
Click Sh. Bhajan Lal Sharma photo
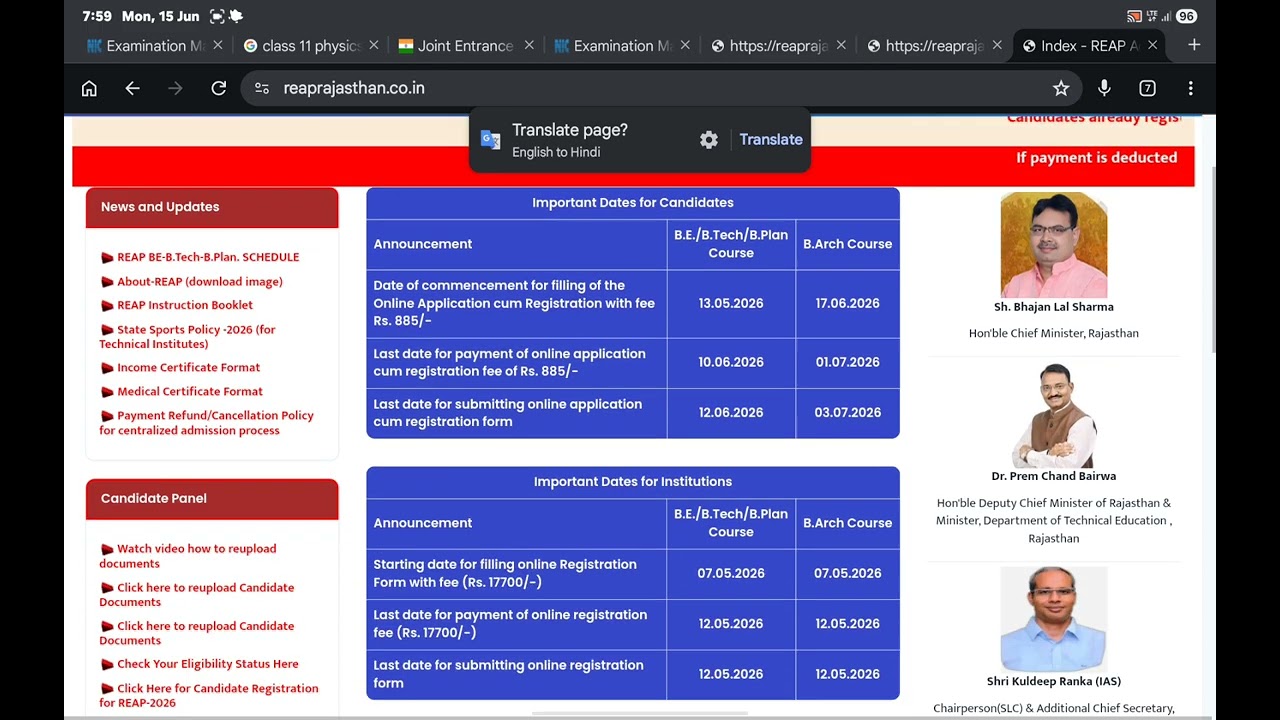(x=1053, y=245)
